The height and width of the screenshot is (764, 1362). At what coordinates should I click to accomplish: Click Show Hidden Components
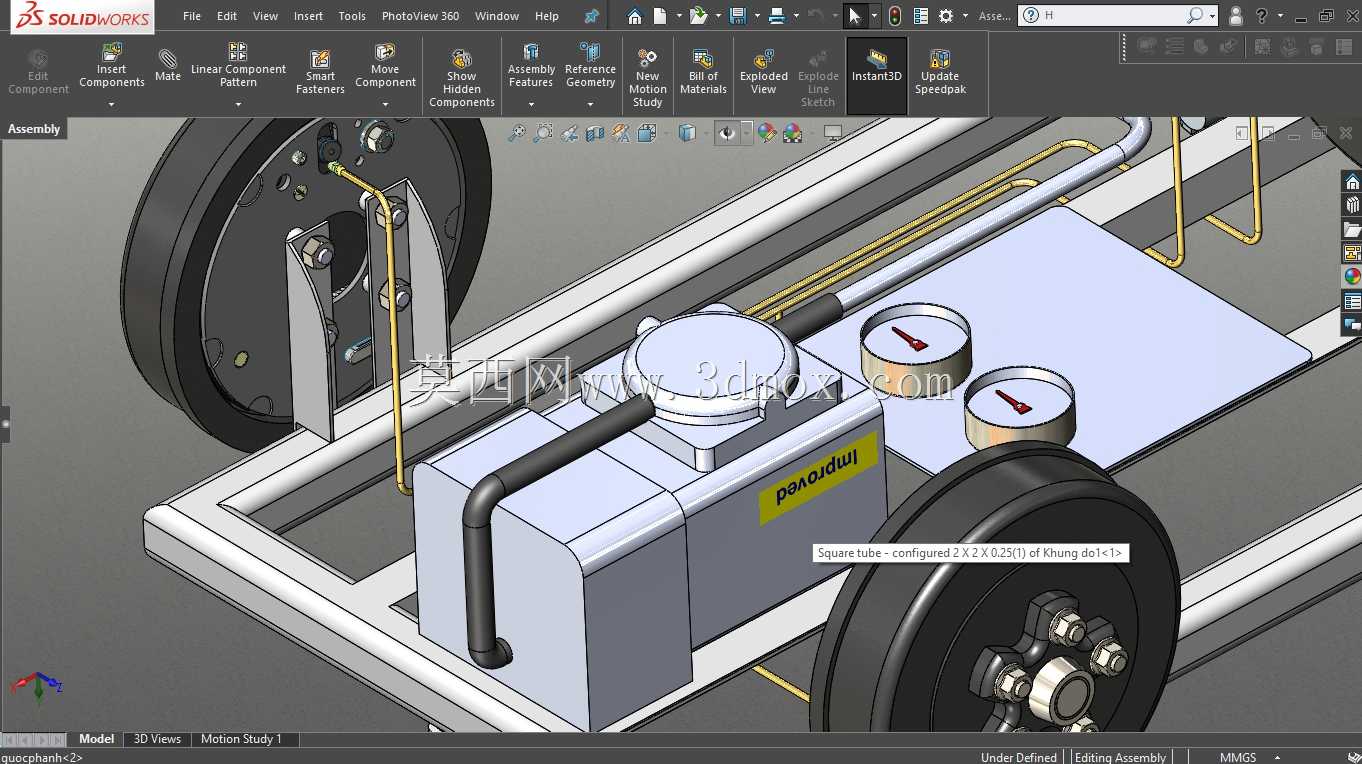[462, 78]
